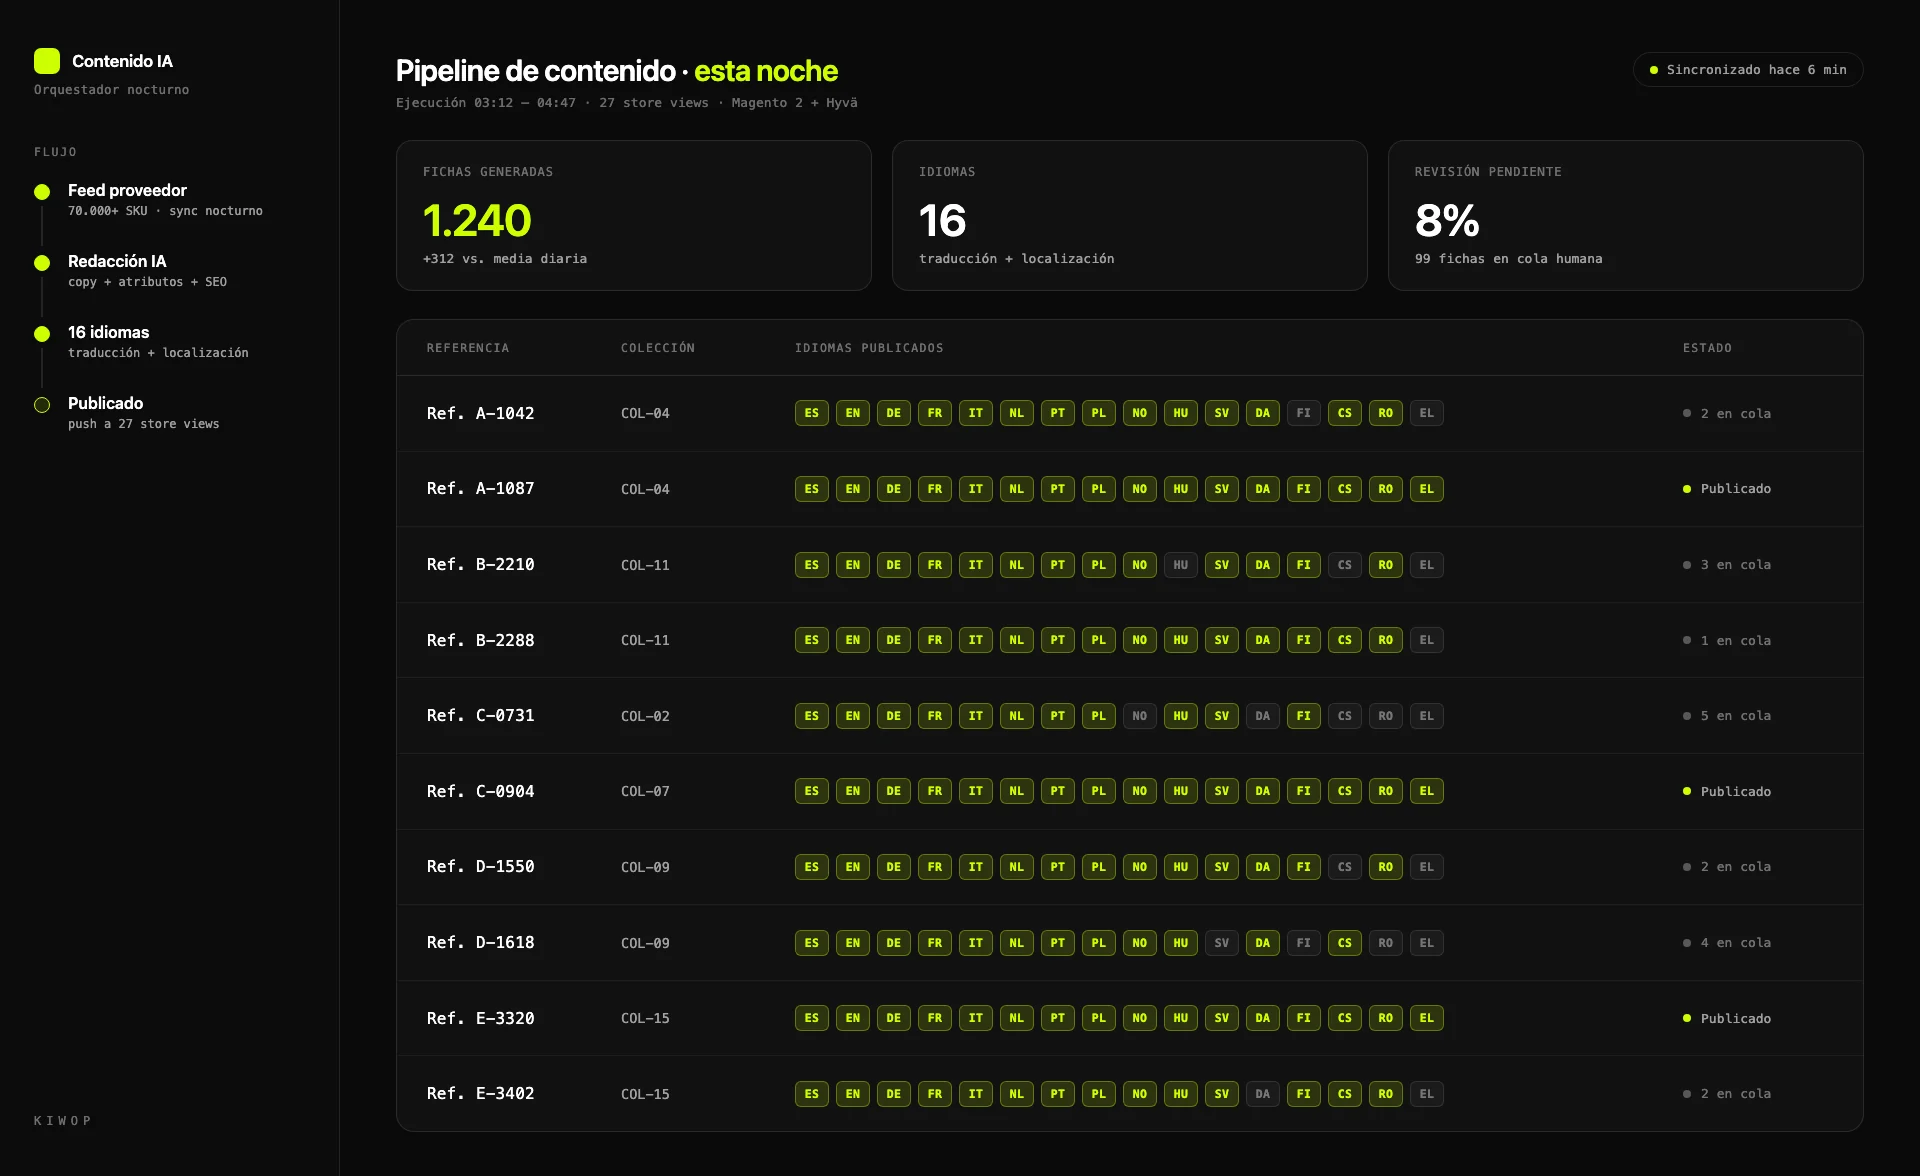Click the dimmed CS badge in row B-2210

1344,565
